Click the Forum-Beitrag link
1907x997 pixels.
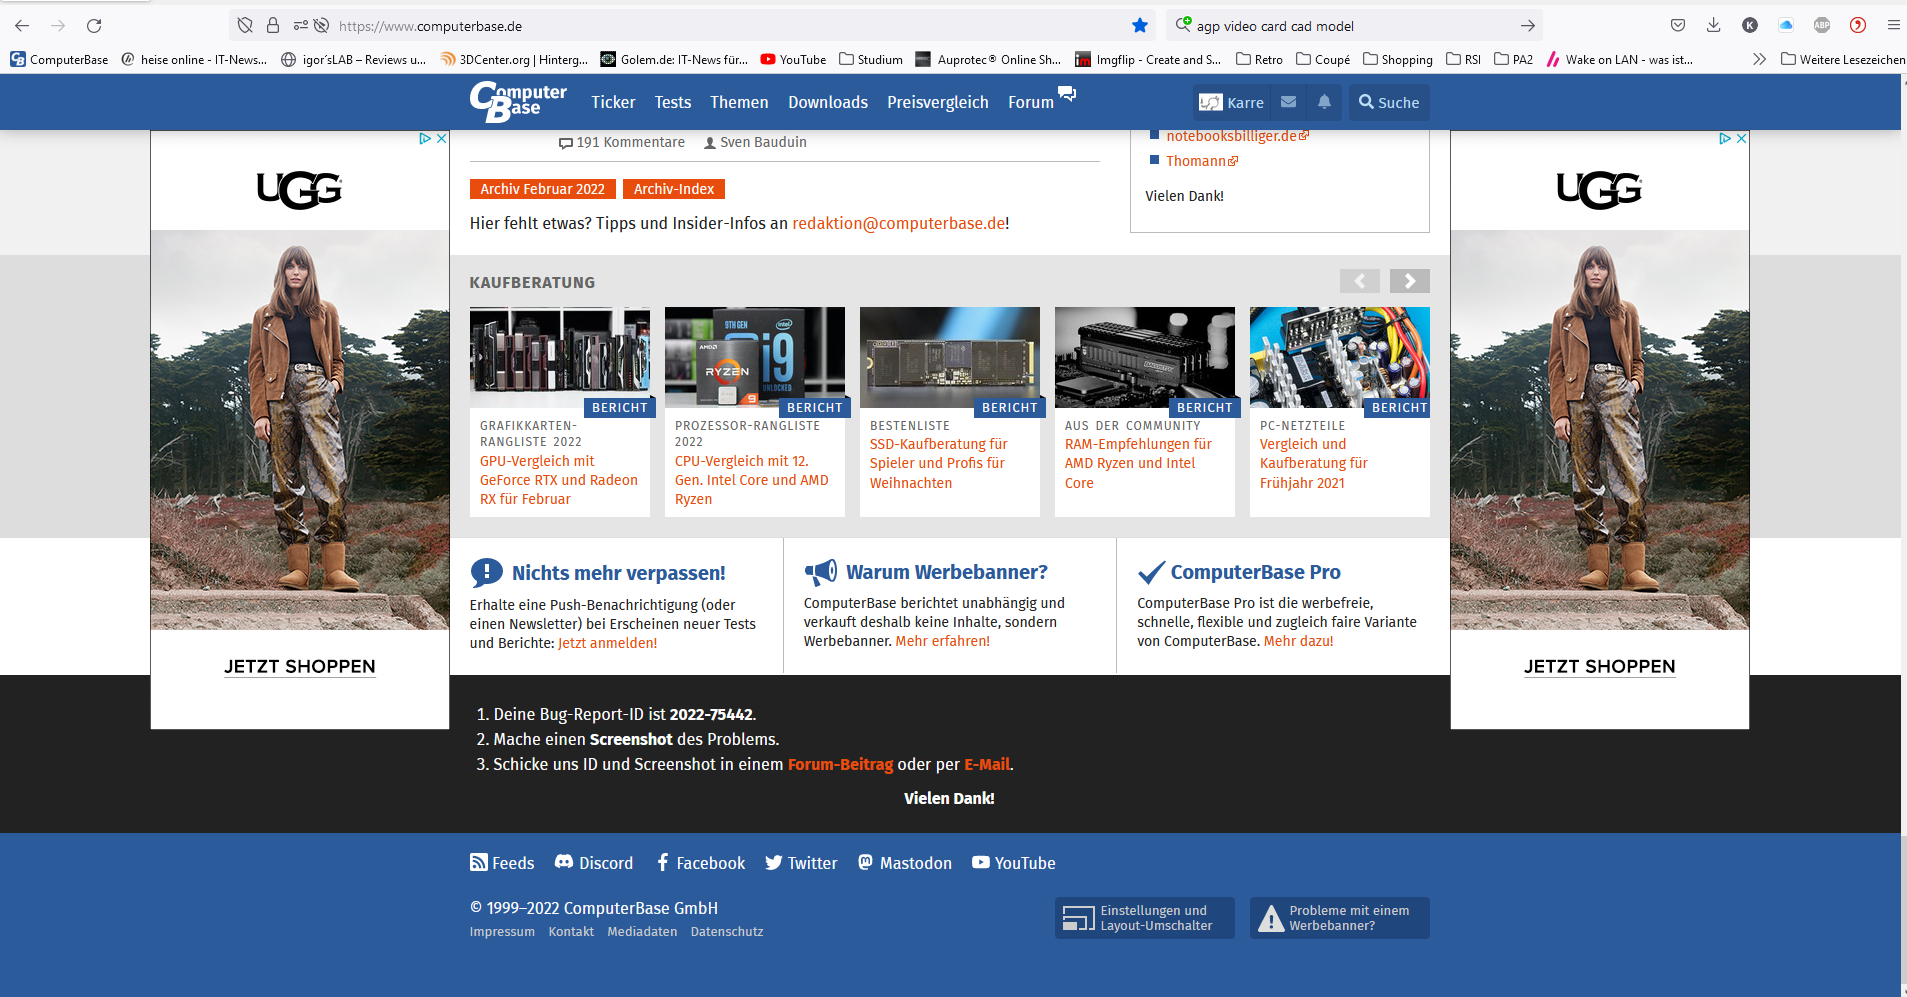pyautogui.click(x=840, y=764)
